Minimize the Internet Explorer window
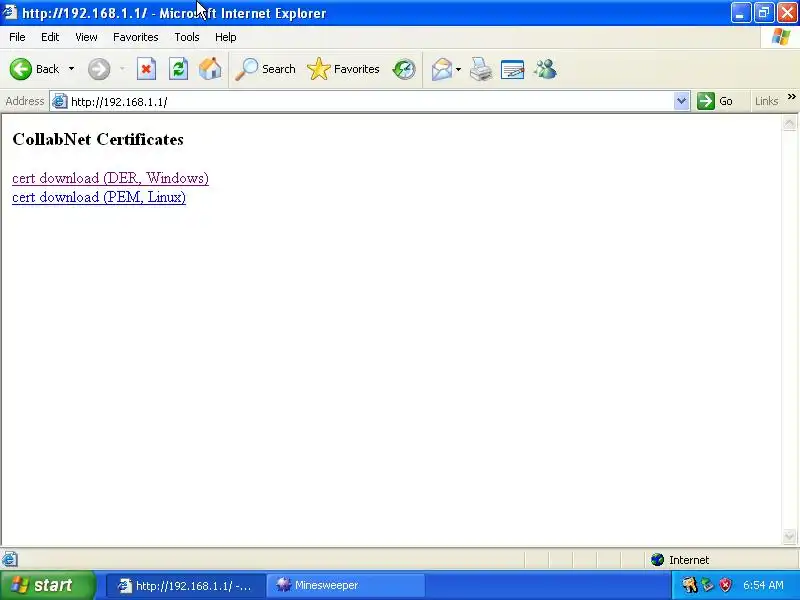This screenshot has width=800, height=600. tap(740, 13)
